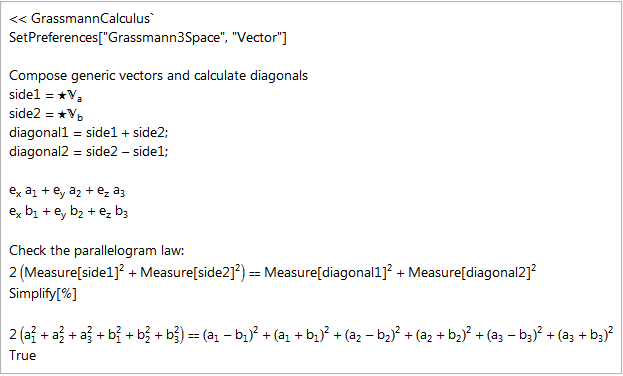This screenshot has height=376, width=623.
Task: Place cursor in diagonal2 definition line
Action: pos(89,151)
